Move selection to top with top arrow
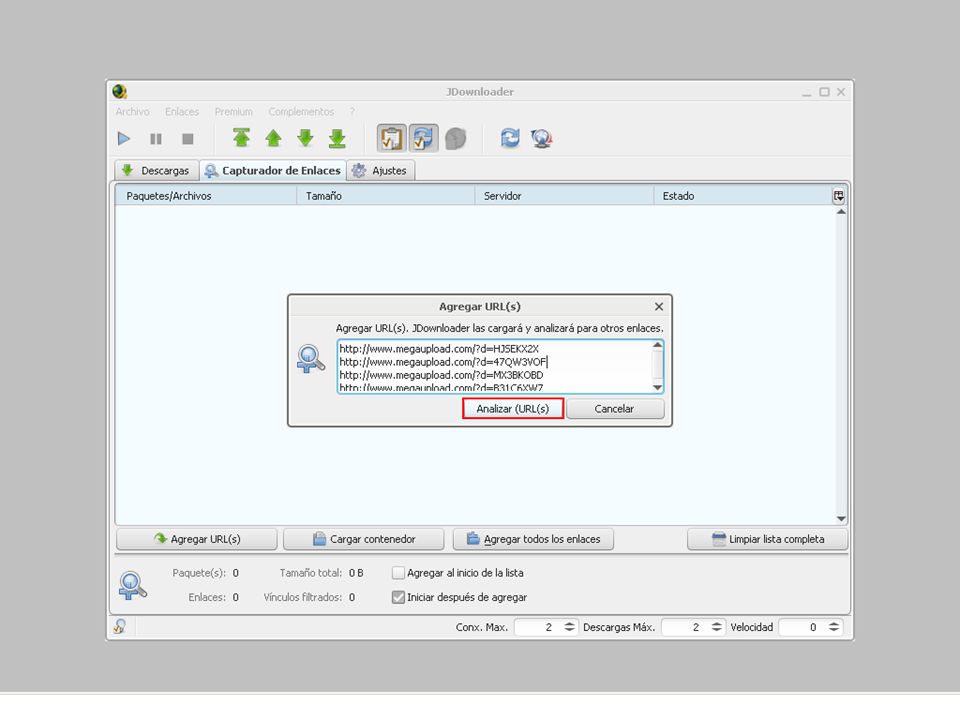This screenshot has height=720, width=960. tap(241, 138)
